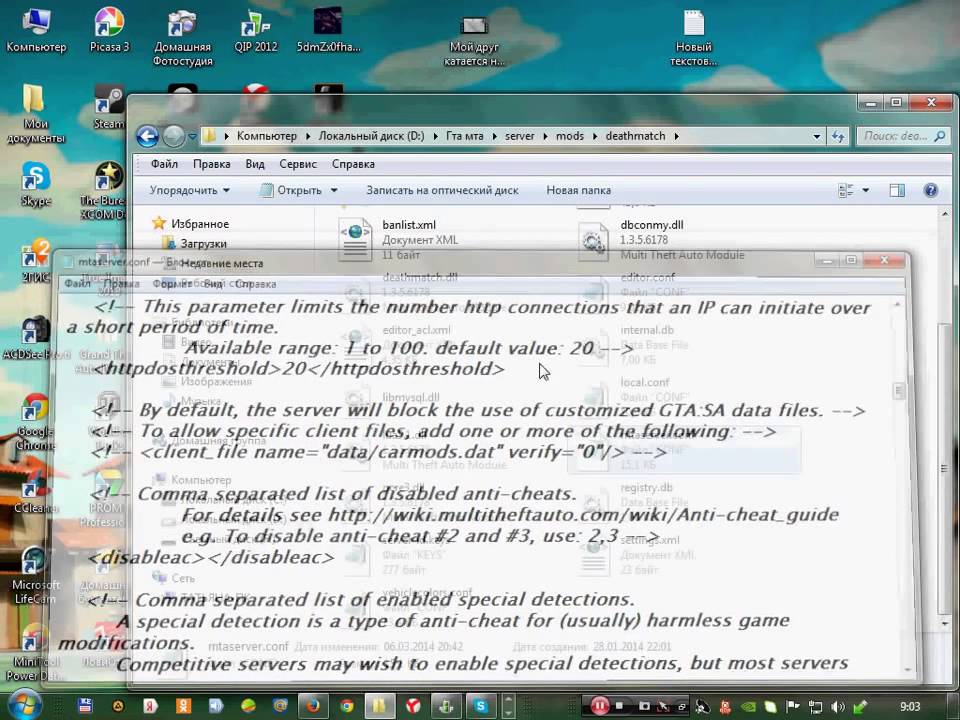Open Skype from the taskbar

click(x=481, y=706)
